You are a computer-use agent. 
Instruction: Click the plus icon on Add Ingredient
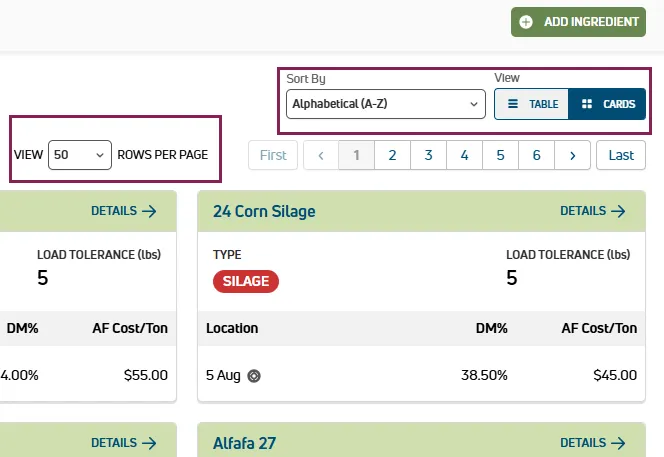[526, 22]
